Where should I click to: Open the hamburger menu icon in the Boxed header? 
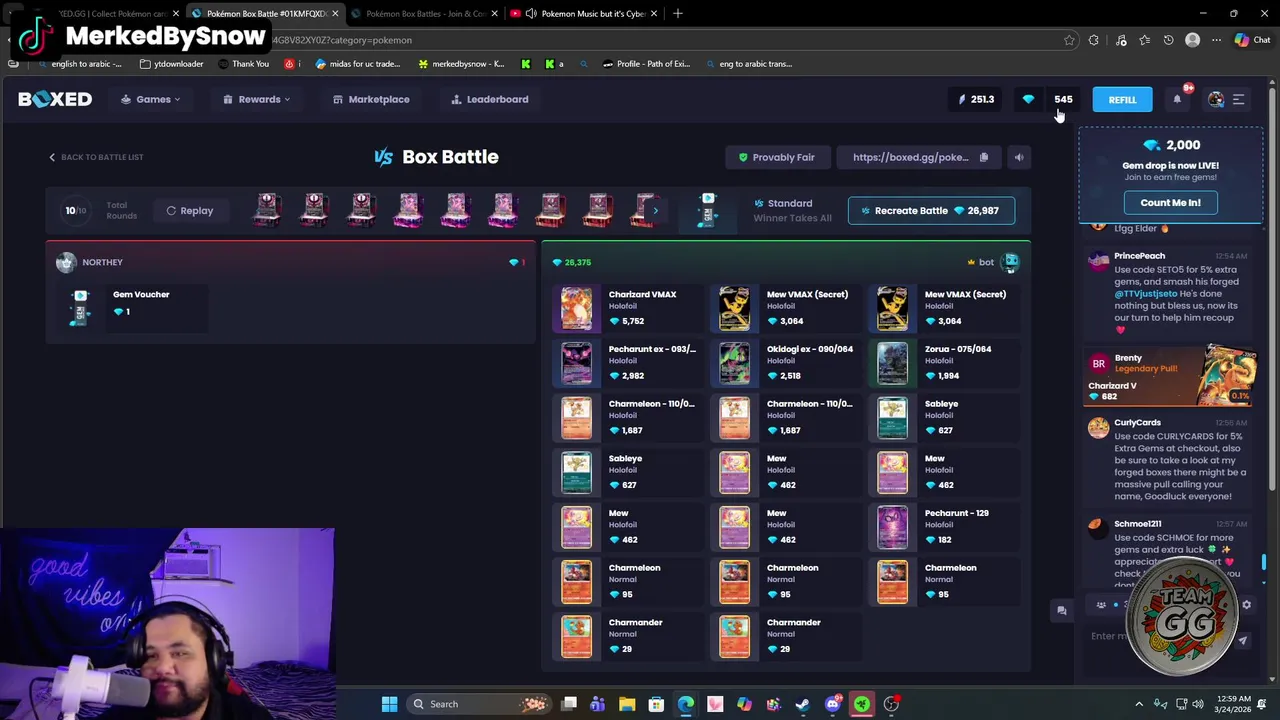pyautogui.click(x=1238, y=99)
